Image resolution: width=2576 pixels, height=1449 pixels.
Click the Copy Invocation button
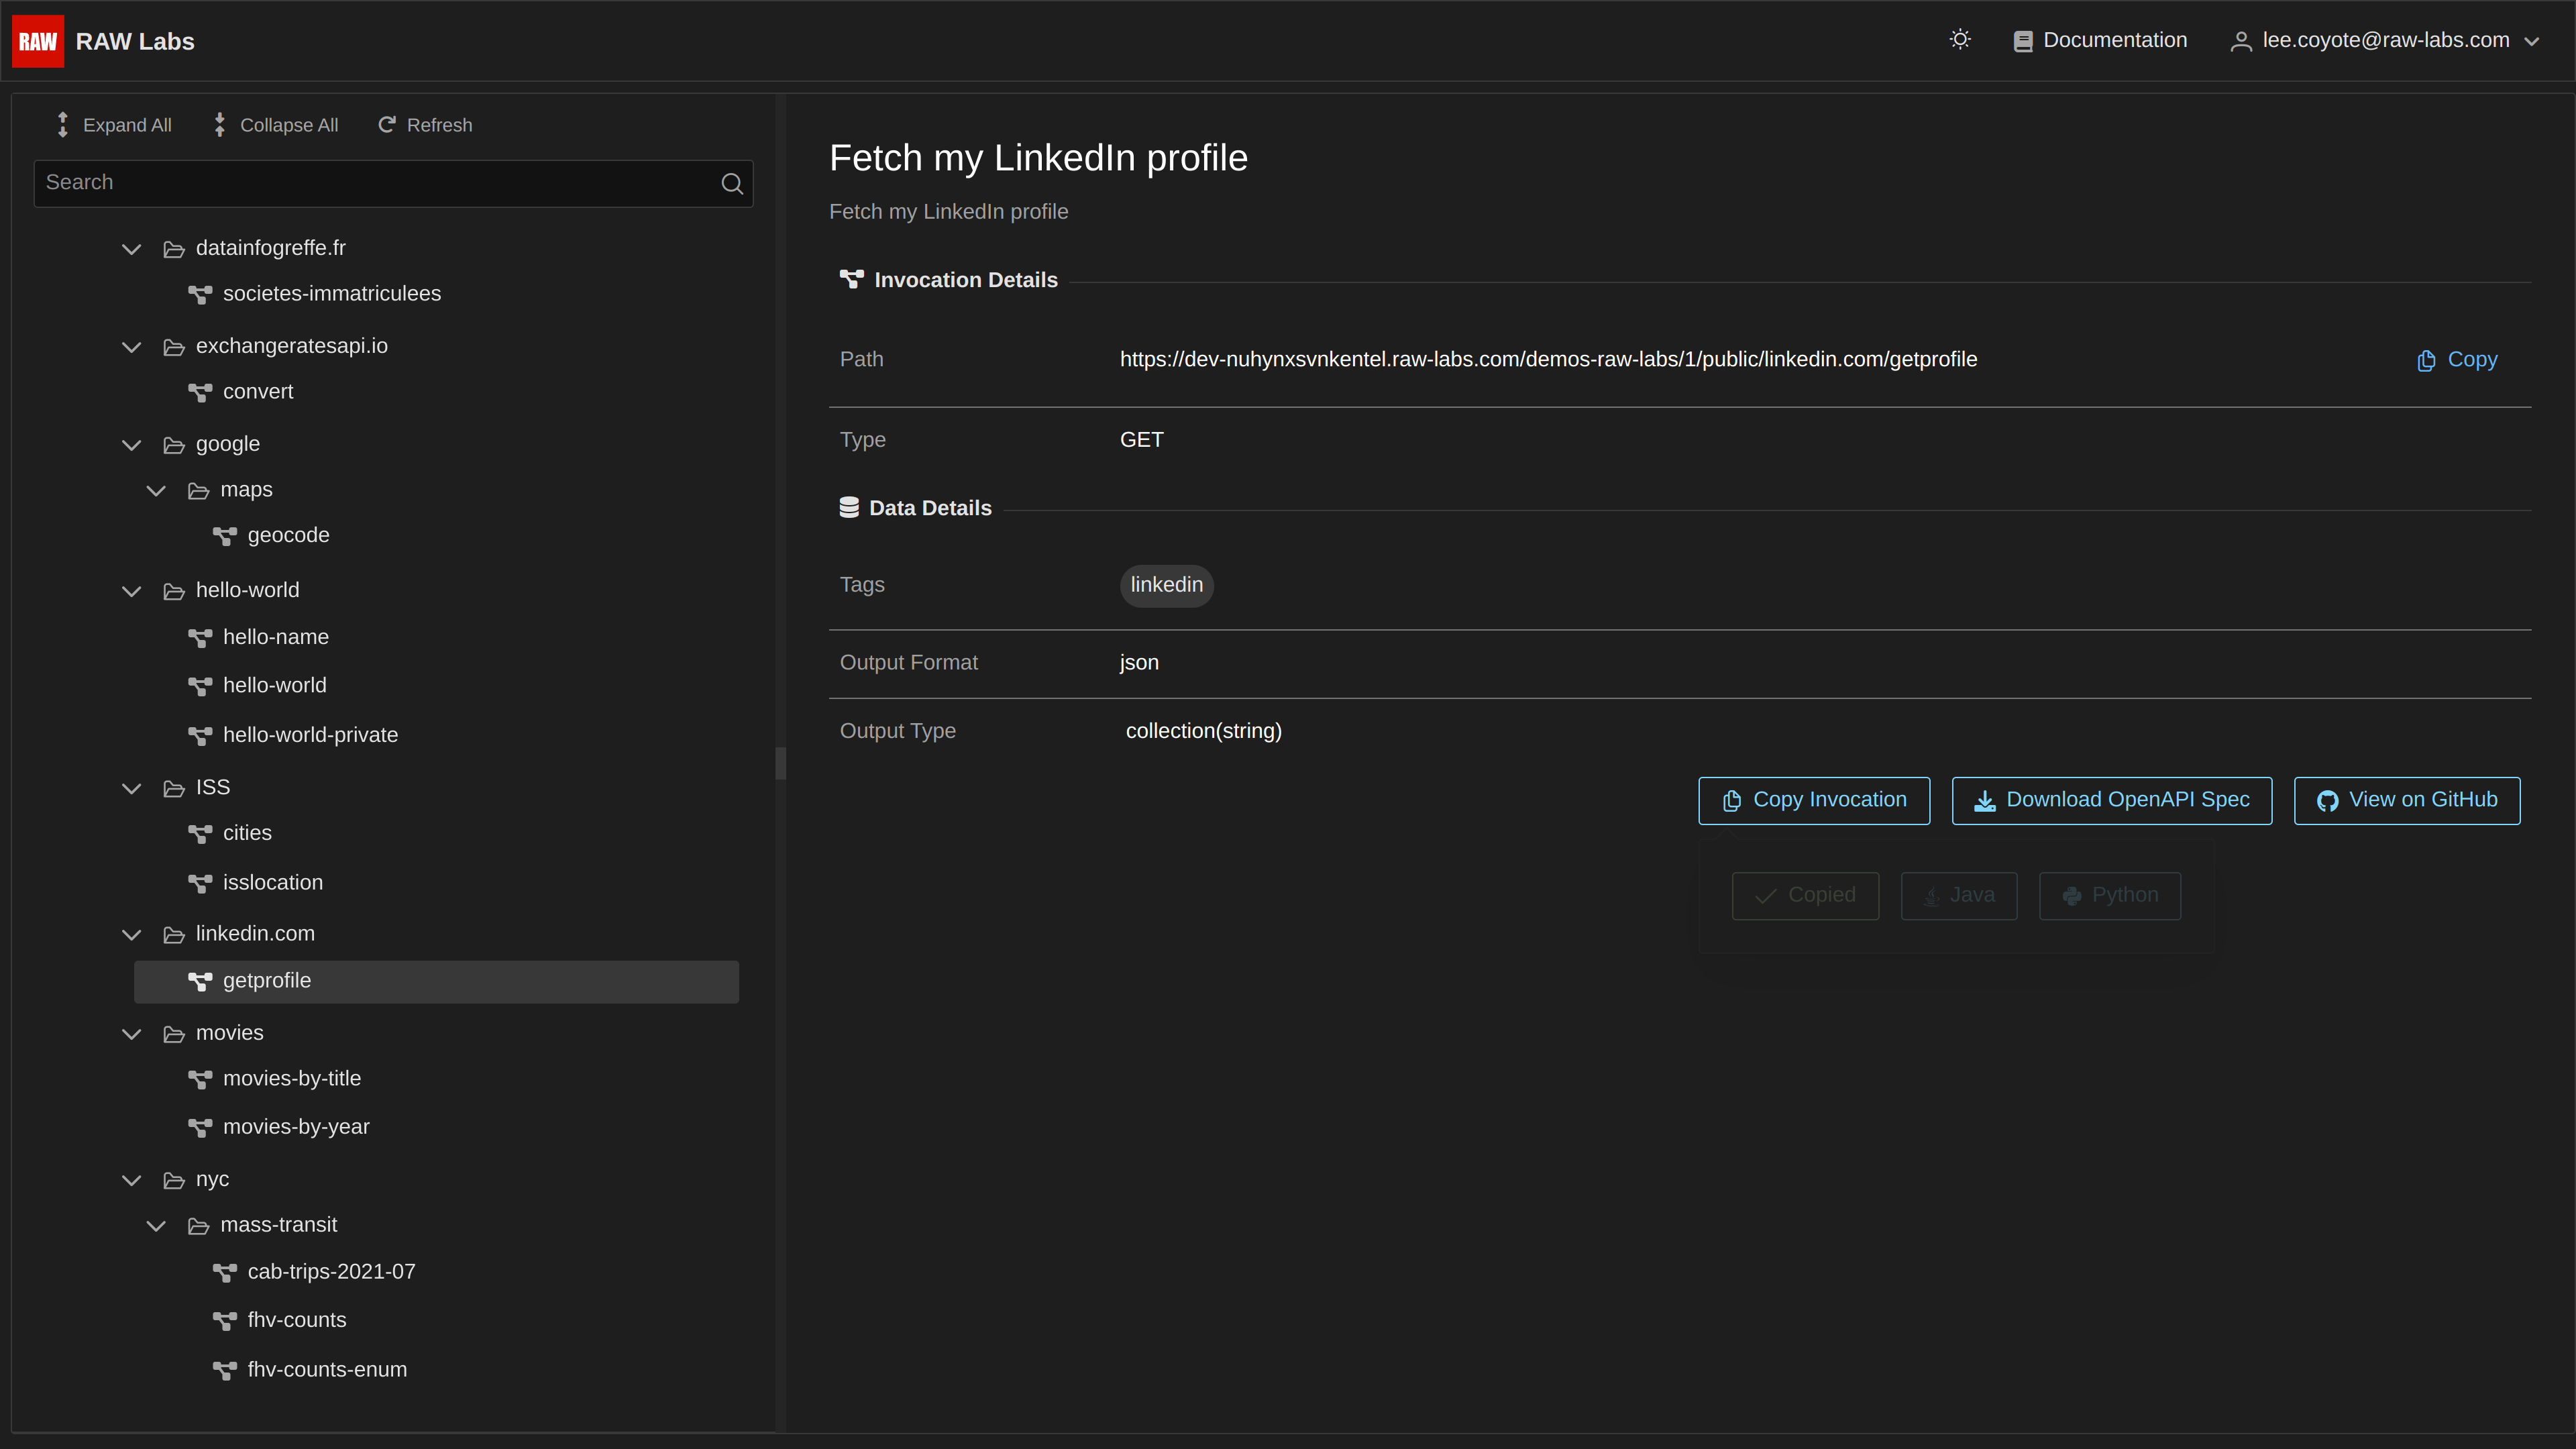[1814, 800]
